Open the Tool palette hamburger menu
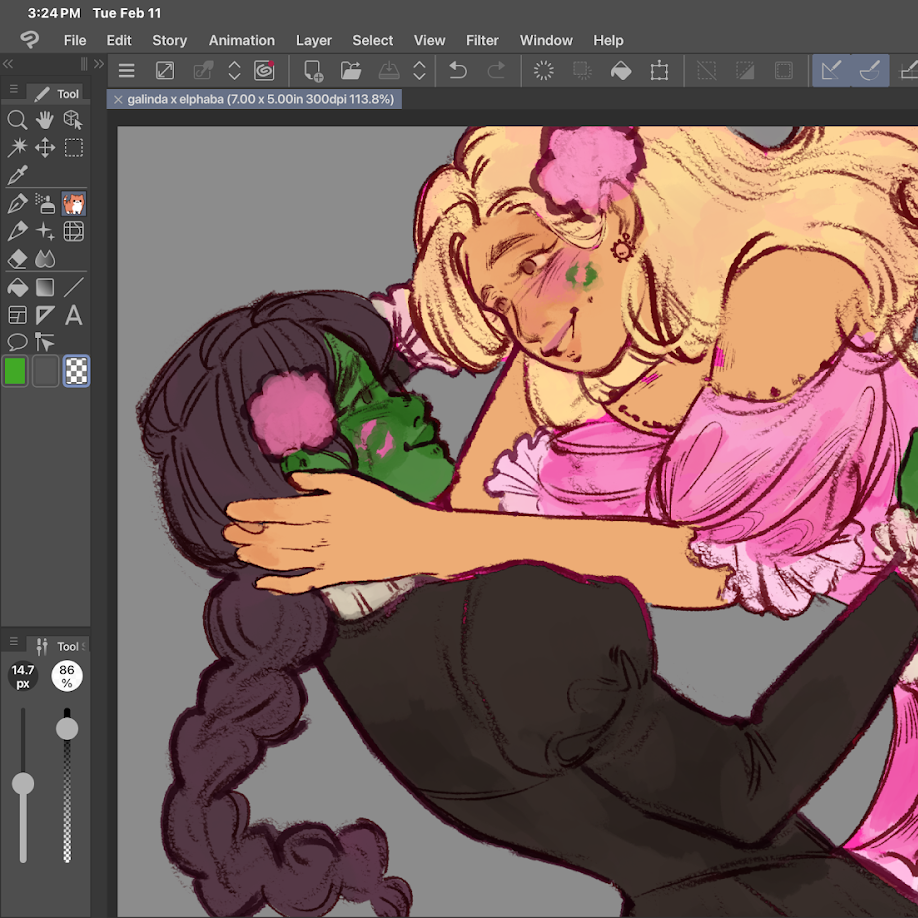918x918 pixels. [13, 90]
